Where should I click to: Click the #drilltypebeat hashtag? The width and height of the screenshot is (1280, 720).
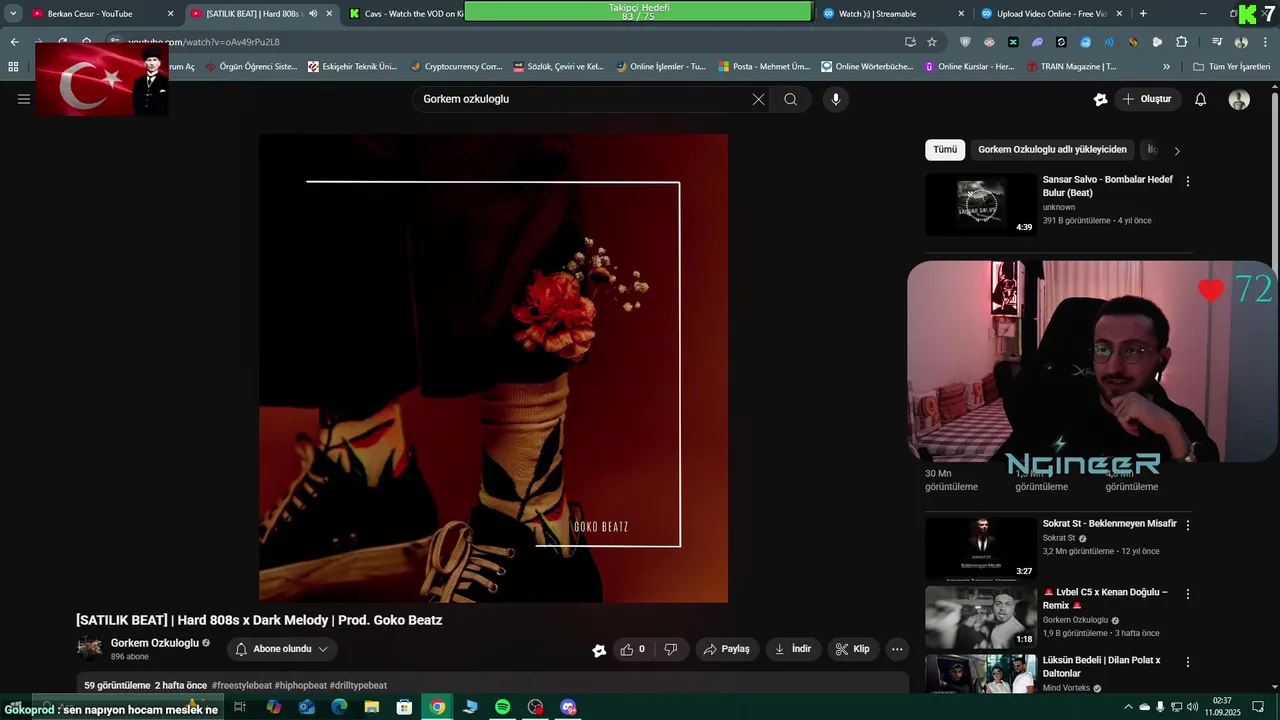click(x=358, y=686)
